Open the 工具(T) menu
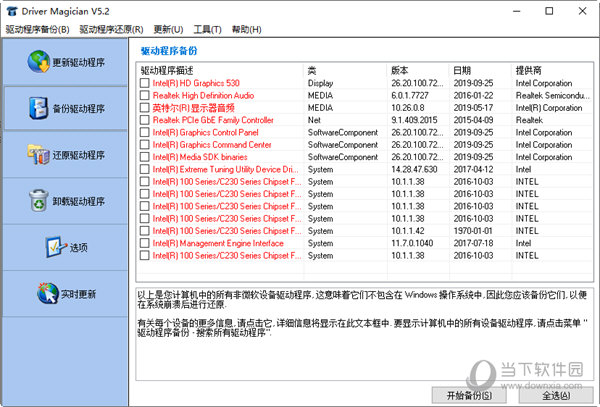 click(207, 29)
